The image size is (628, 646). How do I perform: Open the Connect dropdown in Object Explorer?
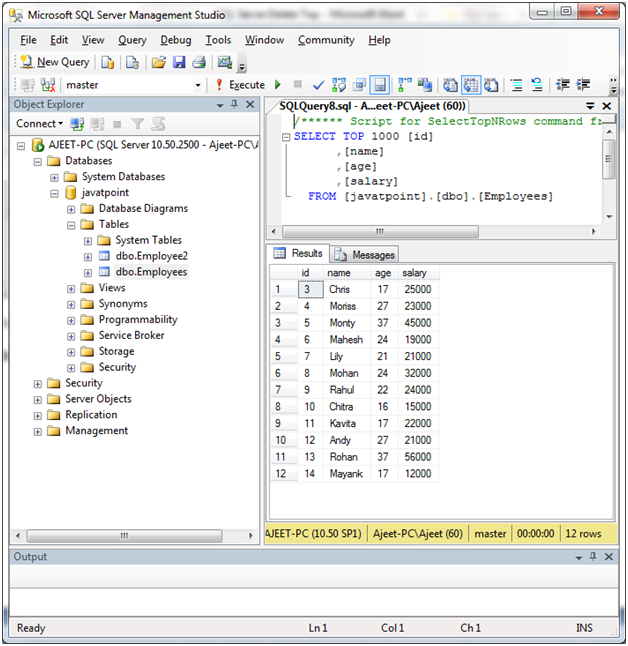pos(40,124)
